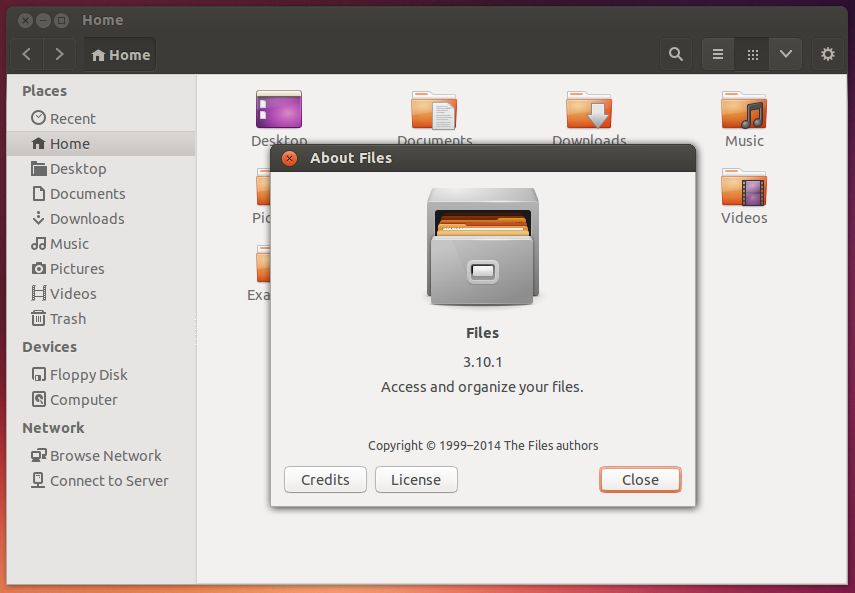This screenshot has height=593, width=855.
Task: Open search with the magnifier icon
Action: (x=676, y=55)
